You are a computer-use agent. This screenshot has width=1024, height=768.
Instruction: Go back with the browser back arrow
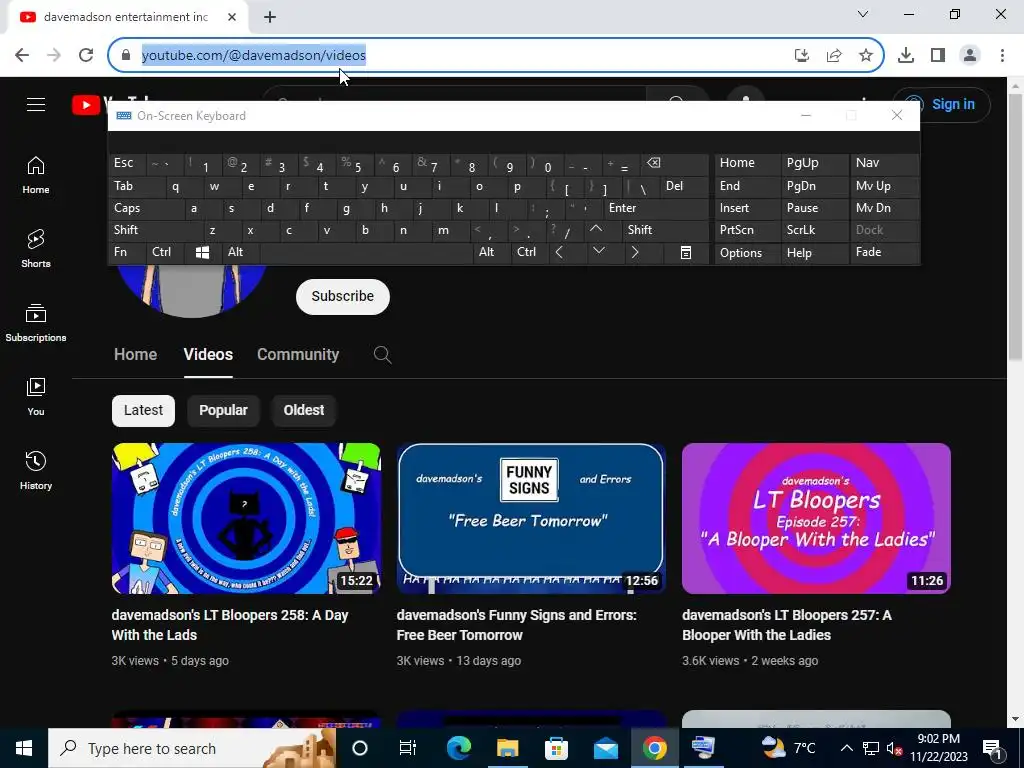pos(22,55)
